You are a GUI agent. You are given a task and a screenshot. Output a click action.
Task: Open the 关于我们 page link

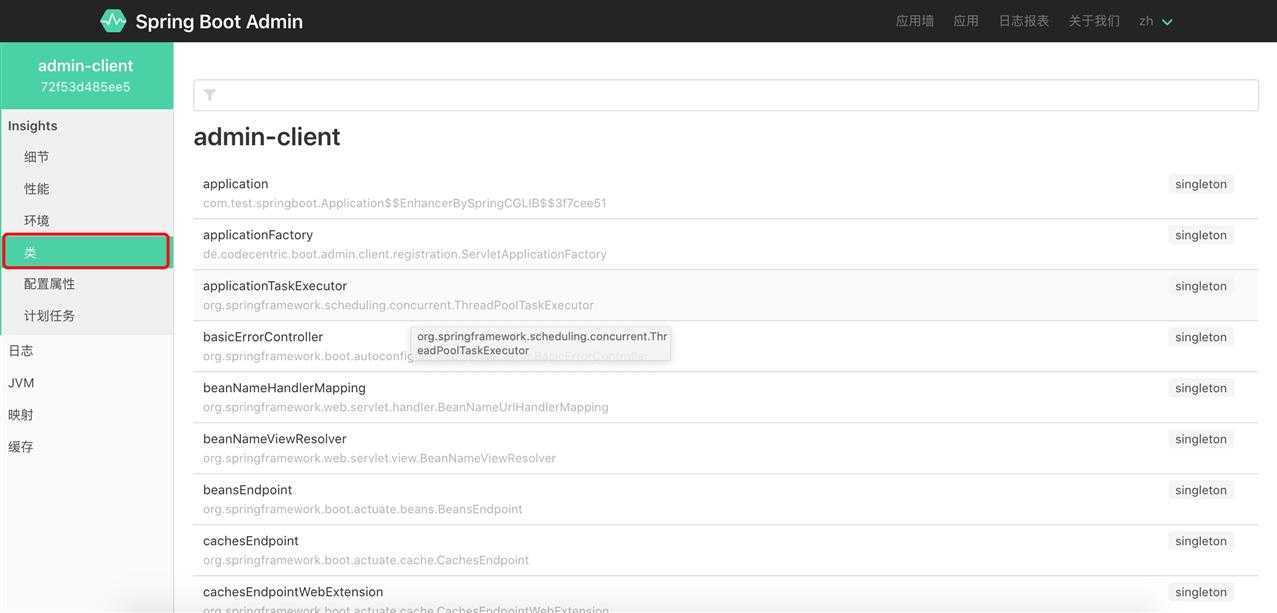[x=1094, y=21]
